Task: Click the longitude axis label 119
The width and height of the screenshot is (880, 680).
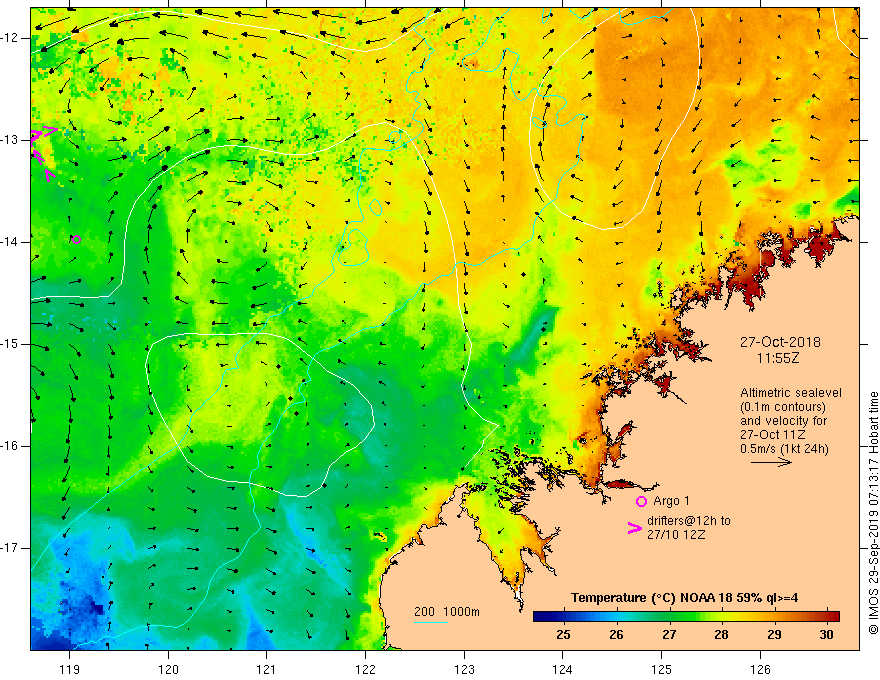Action: 70,669
